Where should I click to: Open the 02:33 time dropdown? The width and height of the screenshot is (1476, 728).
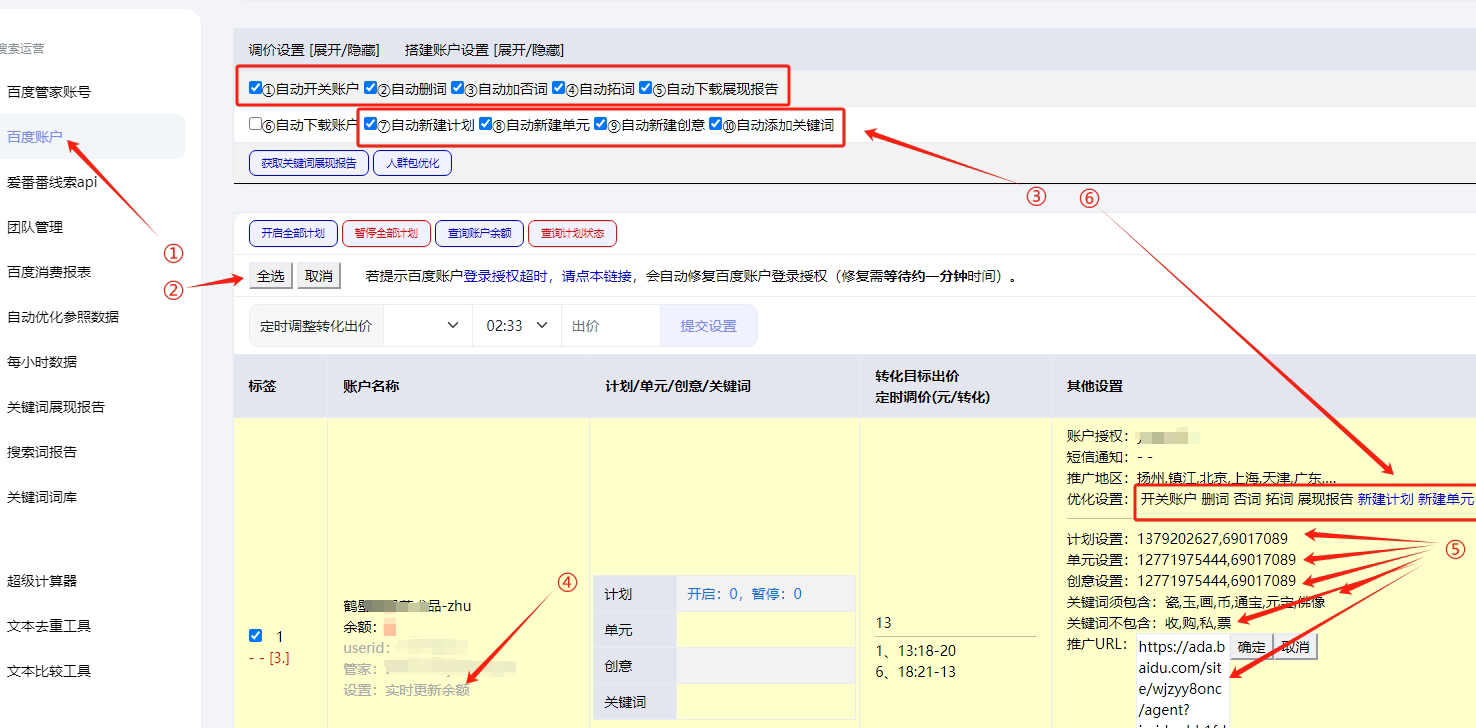[x=516, y=325]
